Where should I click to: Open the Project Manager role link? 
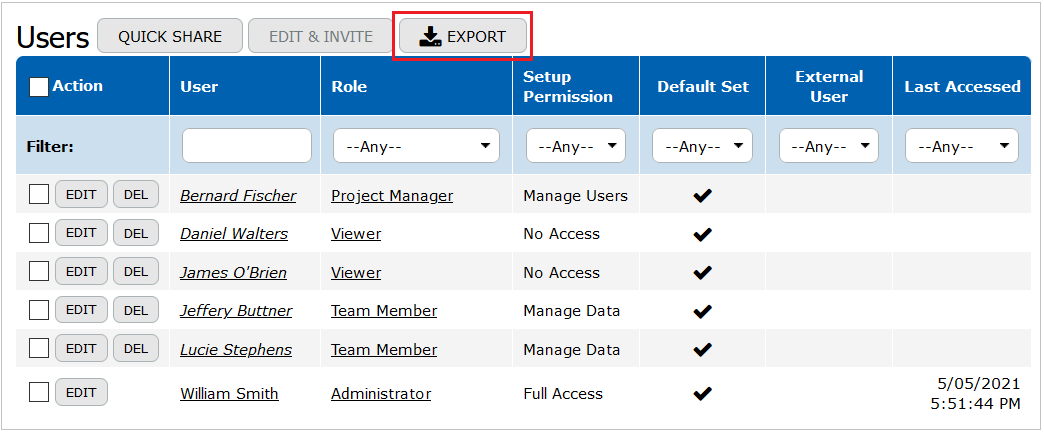pyautogui.click(x=392, y=196)
